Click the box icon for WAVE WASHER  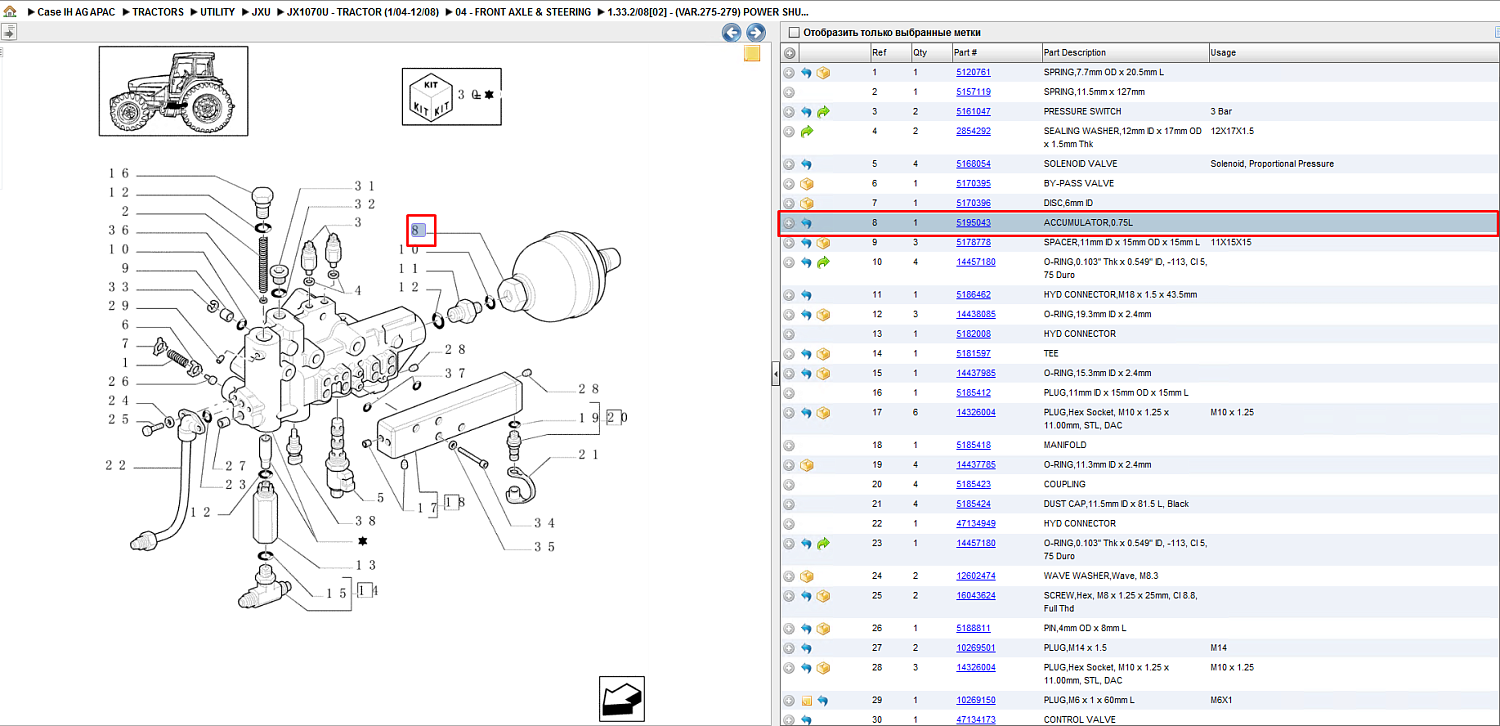coord(806,576)
